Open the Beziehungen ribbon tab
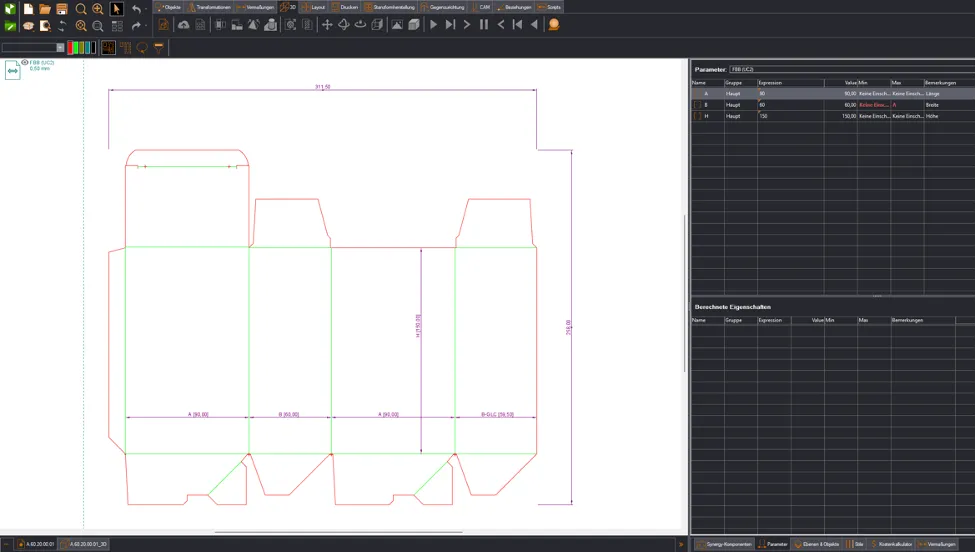 (x=514, y=7)
